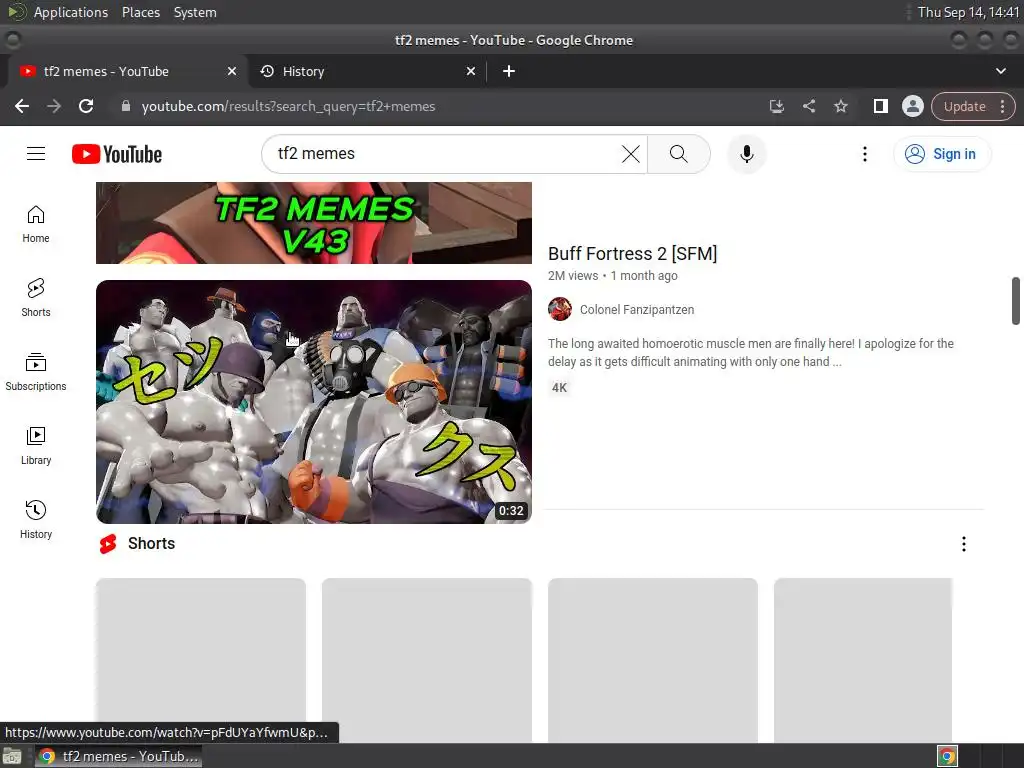1024x768 pixels.
Task: Open the Chrome profile avatar
Action: 912,106
